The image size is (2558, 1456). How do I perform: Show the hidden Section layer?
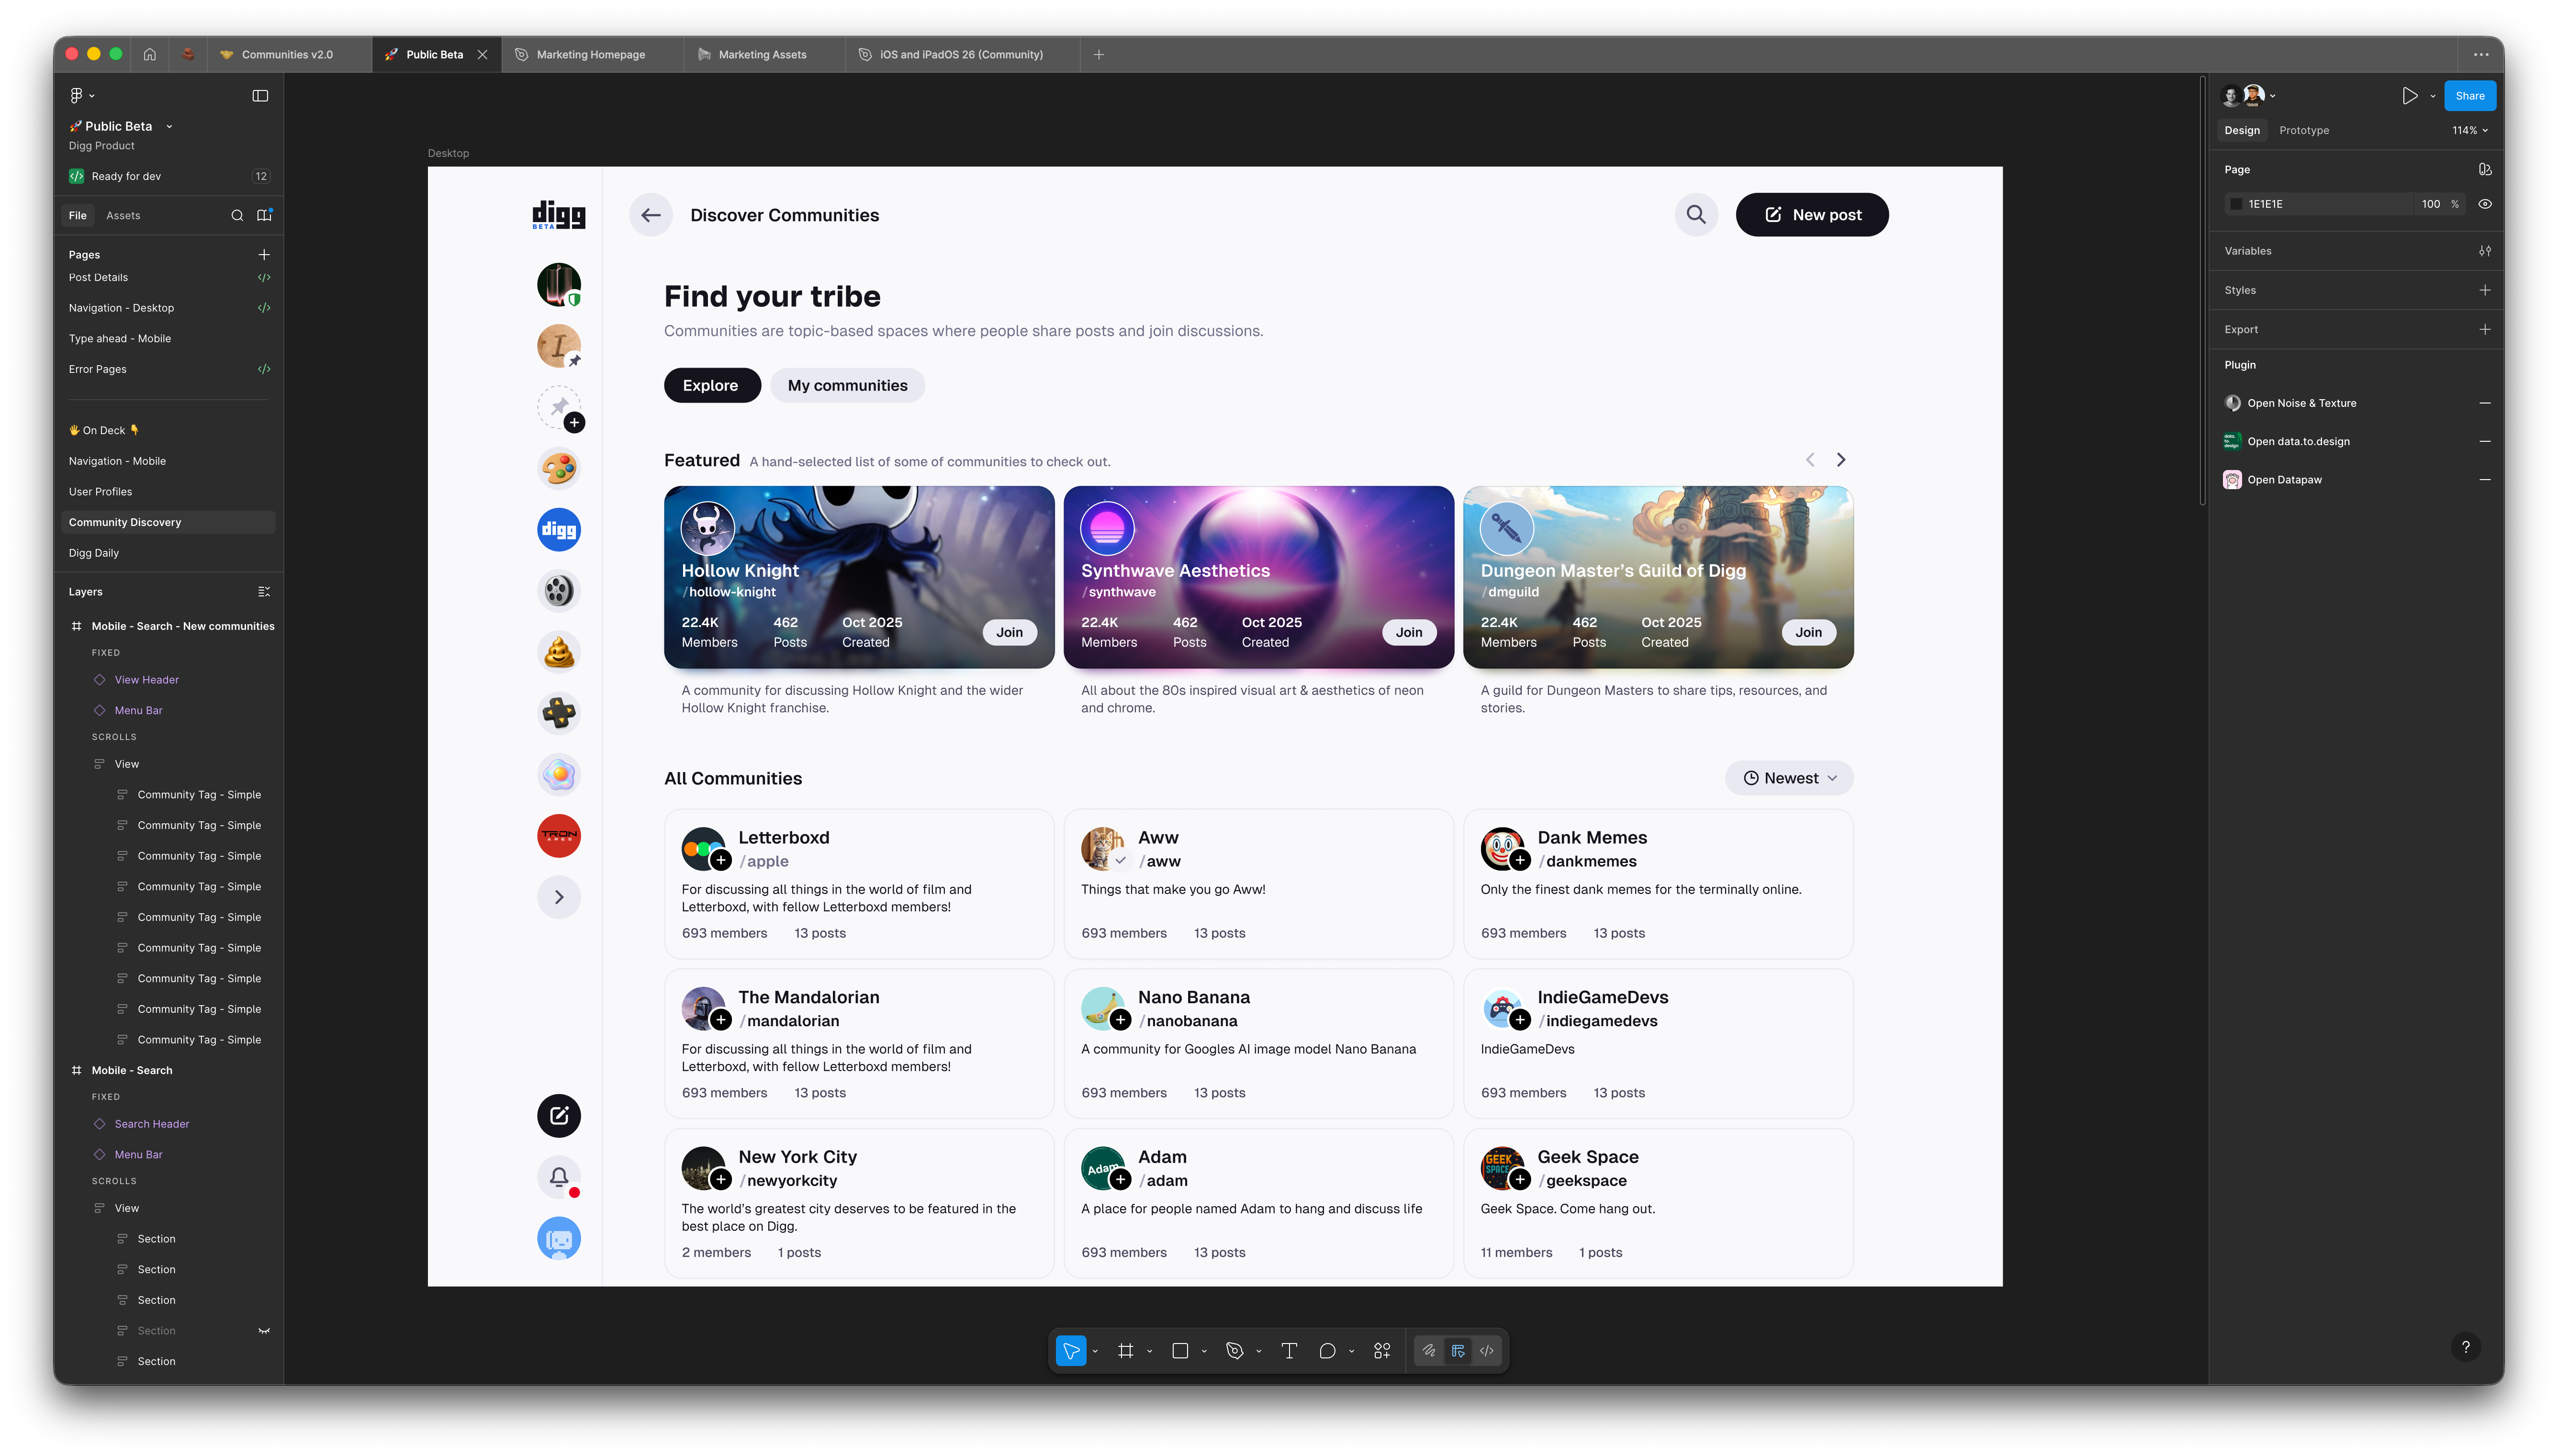click(264, 1331)
